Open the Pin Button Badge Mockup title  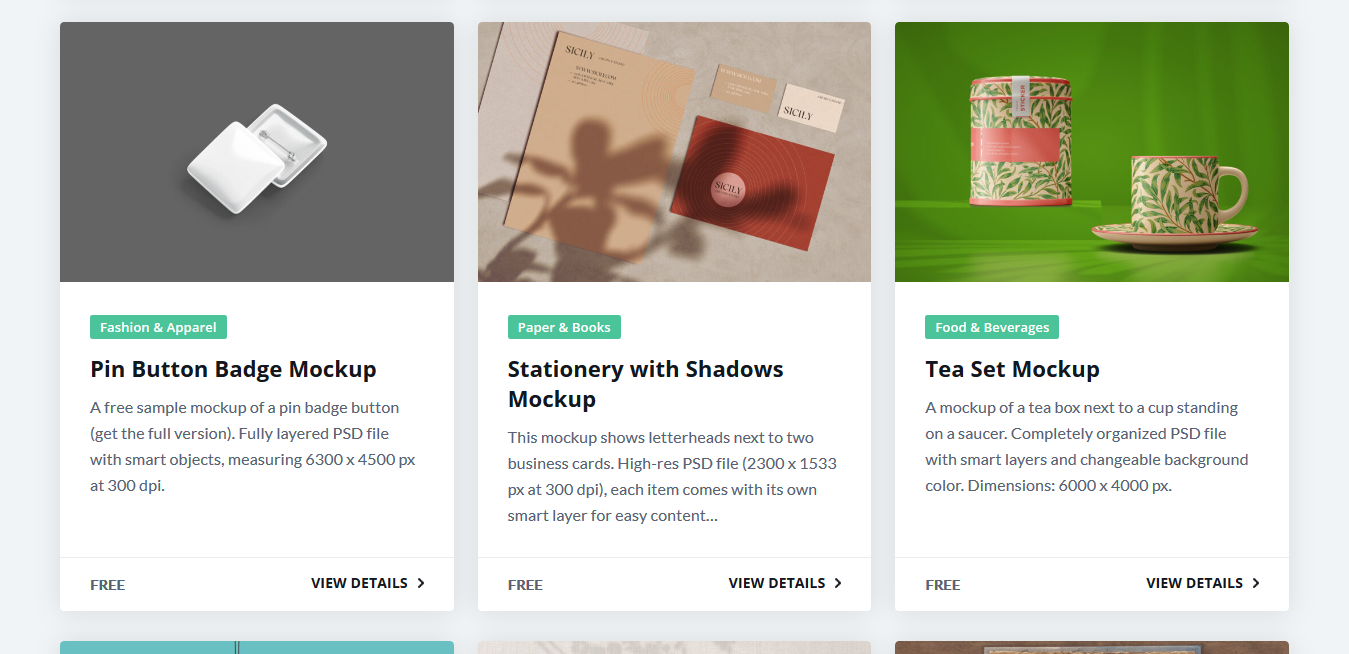(x=233, y=369)
